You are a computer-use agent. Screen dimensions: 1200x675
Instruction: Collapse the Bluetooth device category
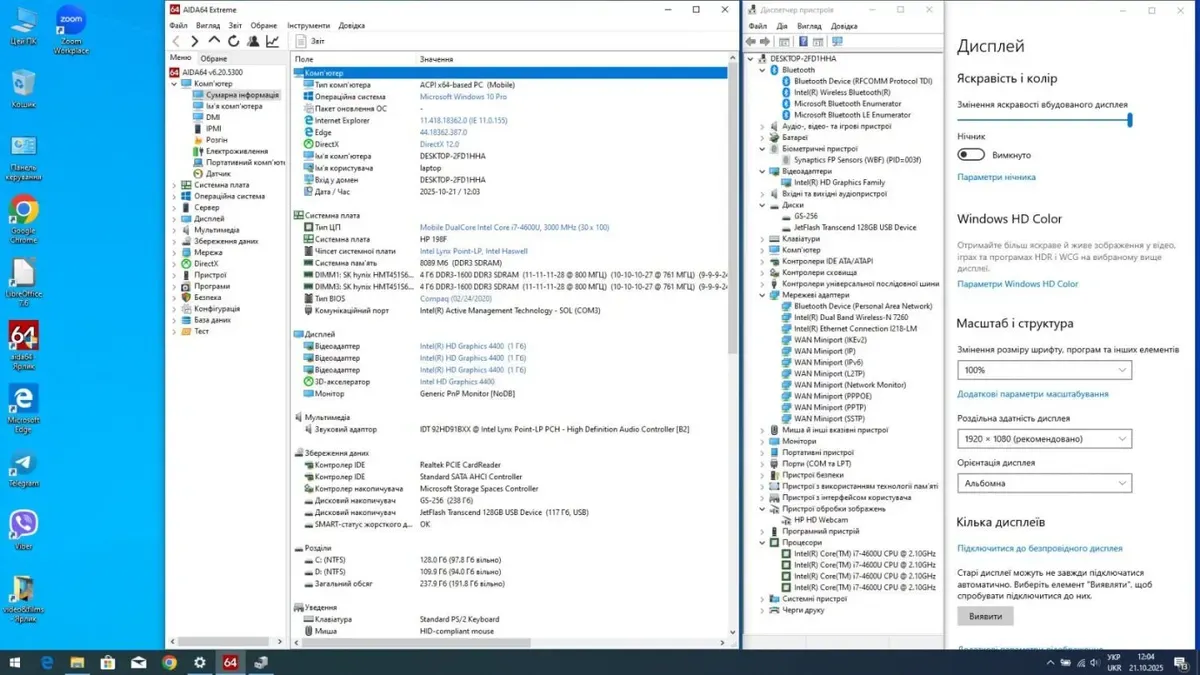762,70
